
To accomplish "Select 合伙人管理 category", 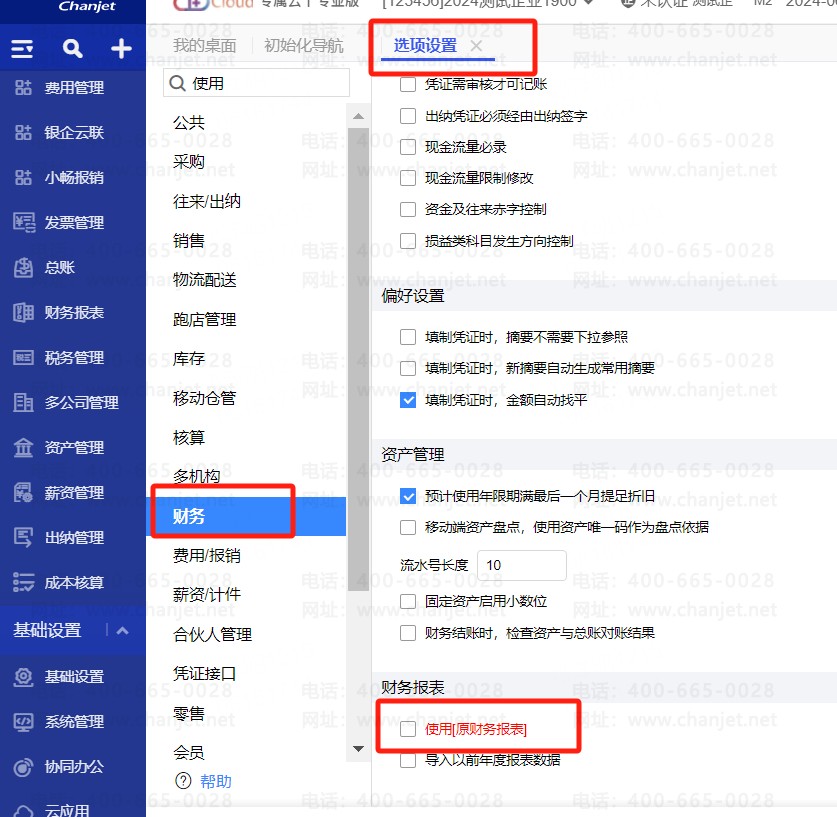I will [212, 634].
